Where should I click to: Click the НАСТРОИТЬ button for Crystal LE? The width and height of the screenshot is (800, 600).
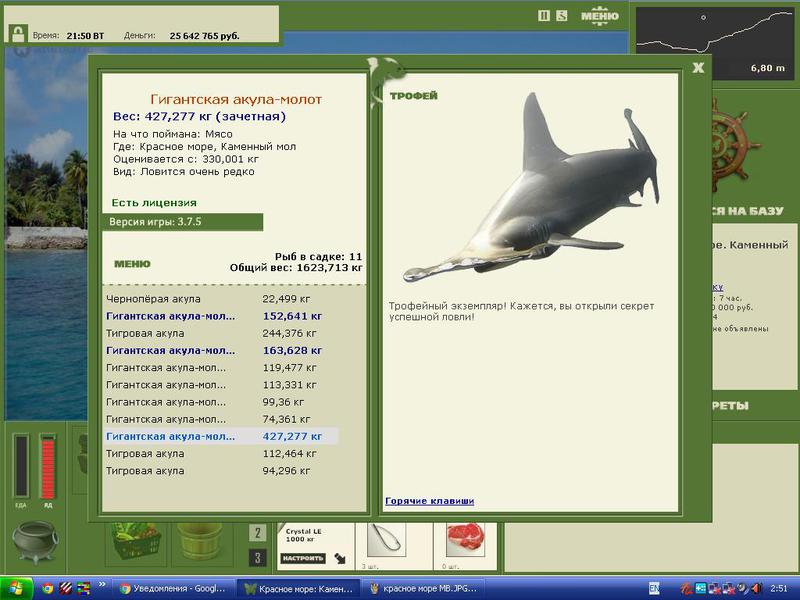(303, 558)
